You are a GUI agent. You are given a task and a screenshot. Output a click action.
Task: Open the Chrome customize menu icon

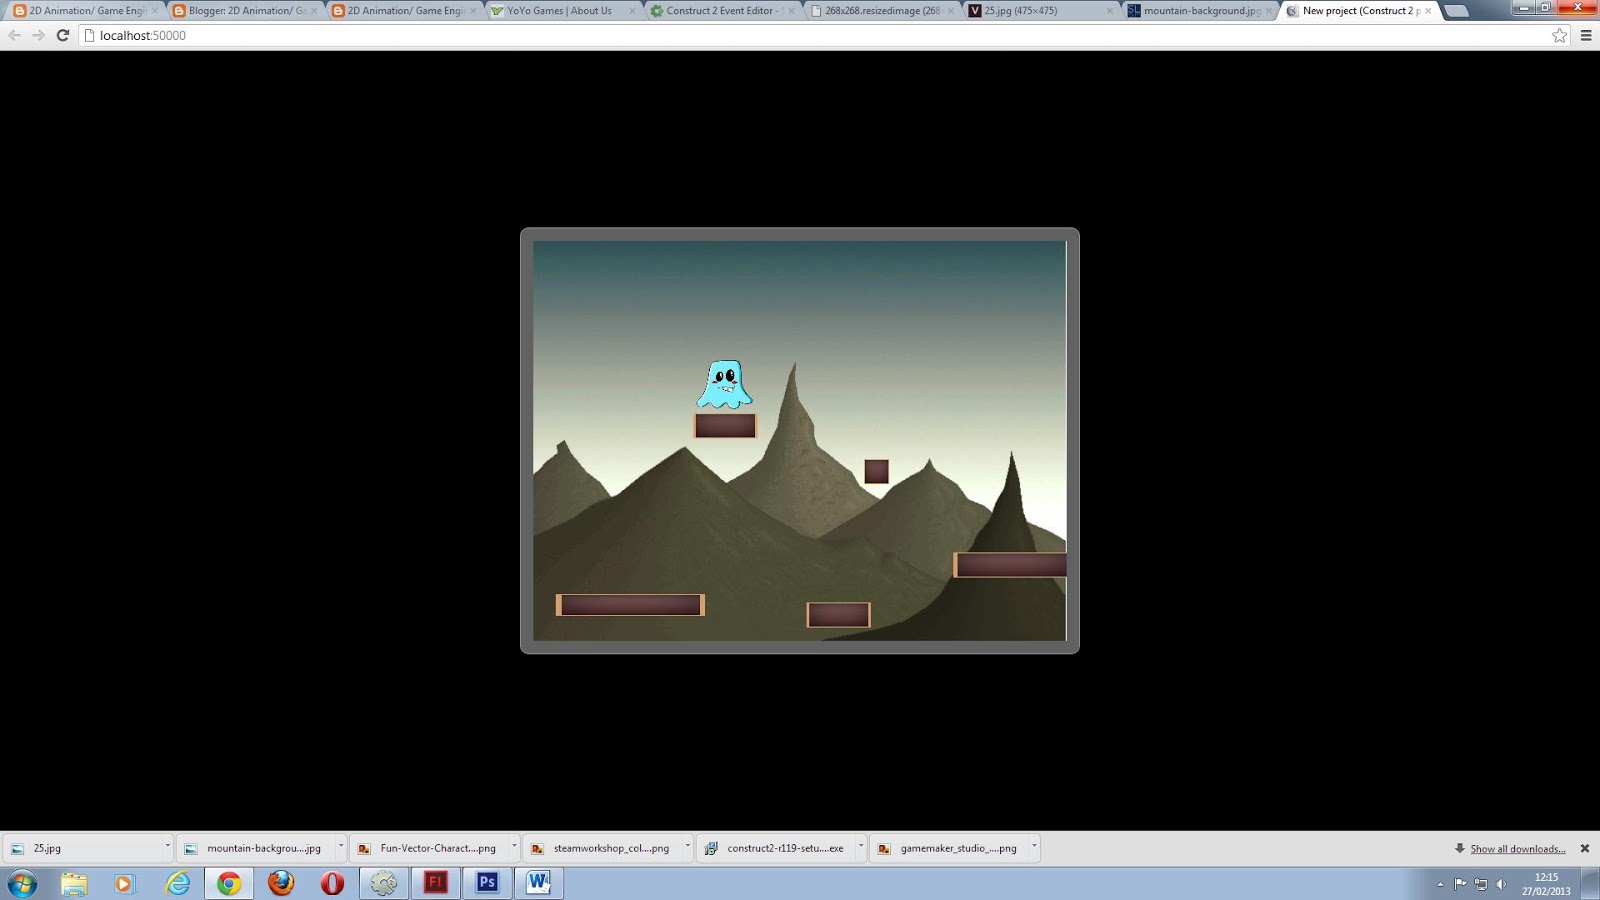[x=1587, y=35]
